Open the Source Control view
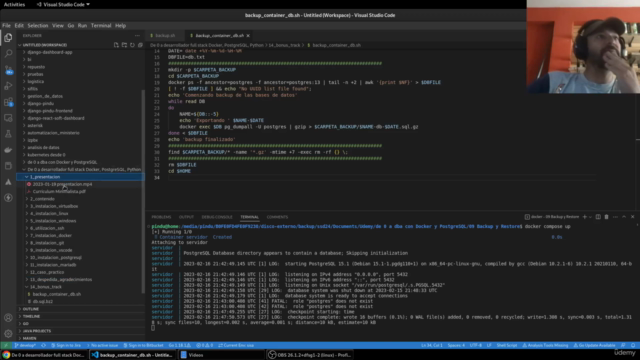Image resolution: width=640 pixels, height=360 pixels. [8, 70]
